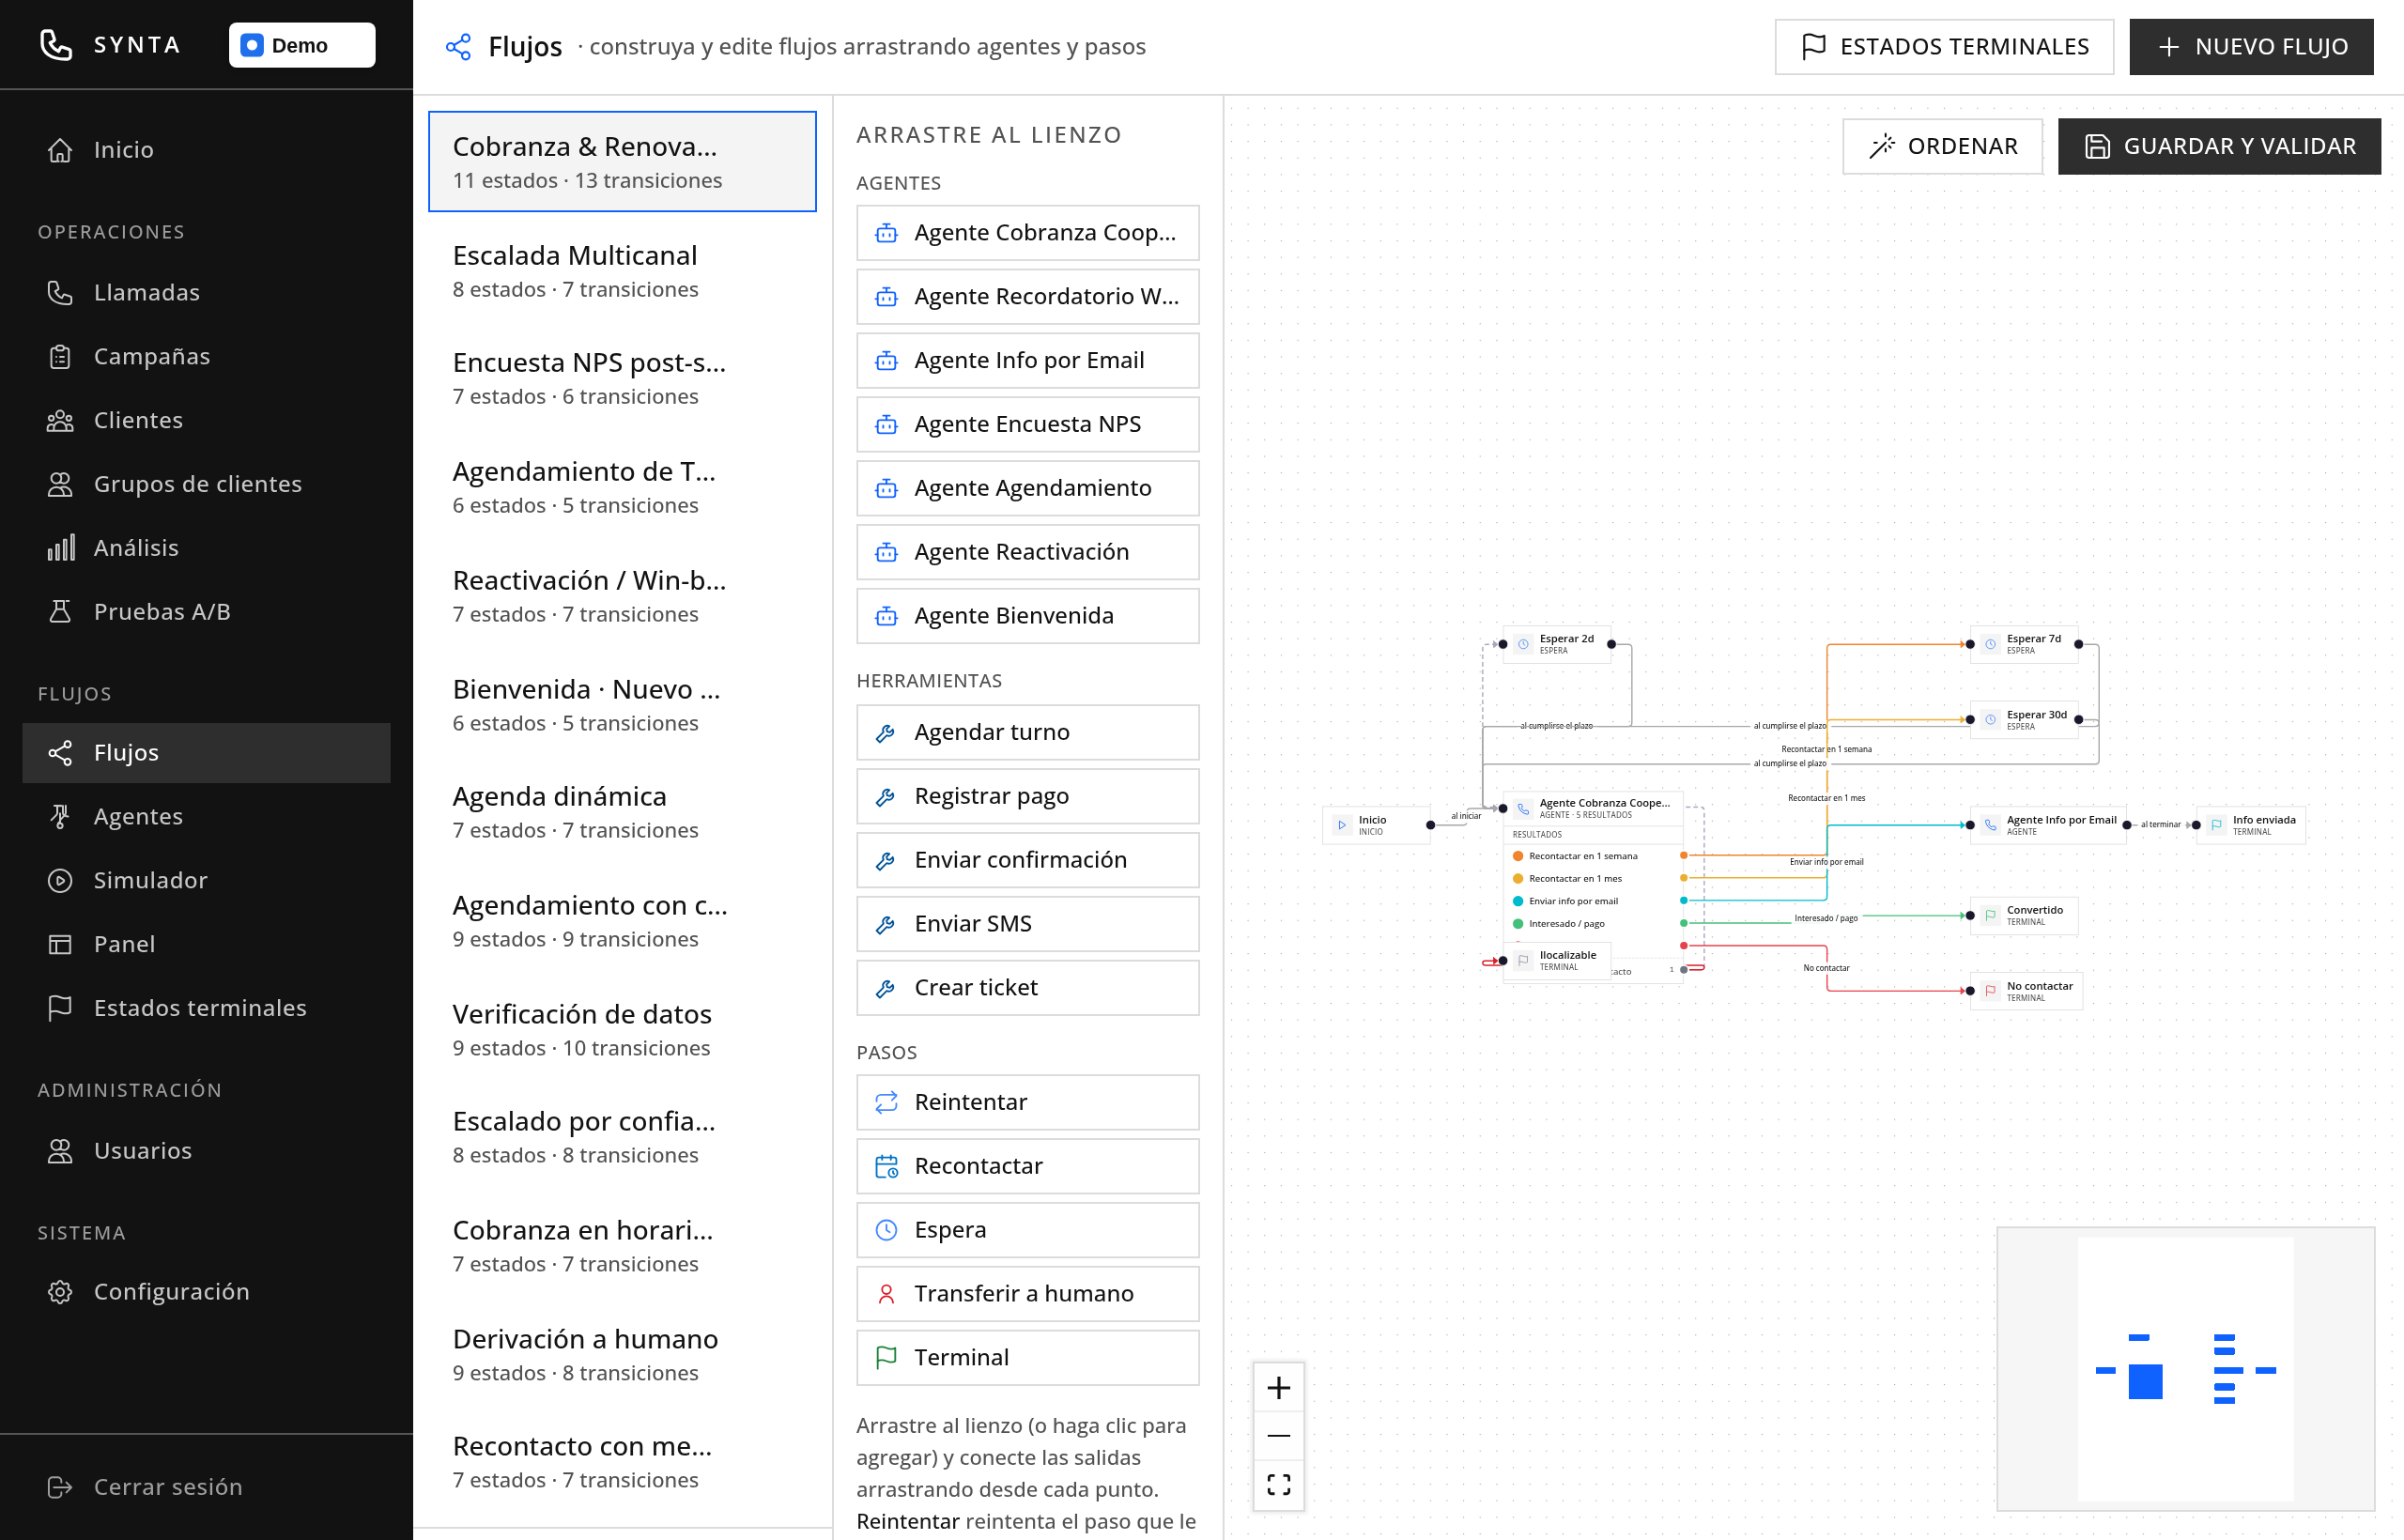The width and height of the screenshot is (2404, 1540).
Task: Open Inicio in the sidebar
Action: click(206, 149)
